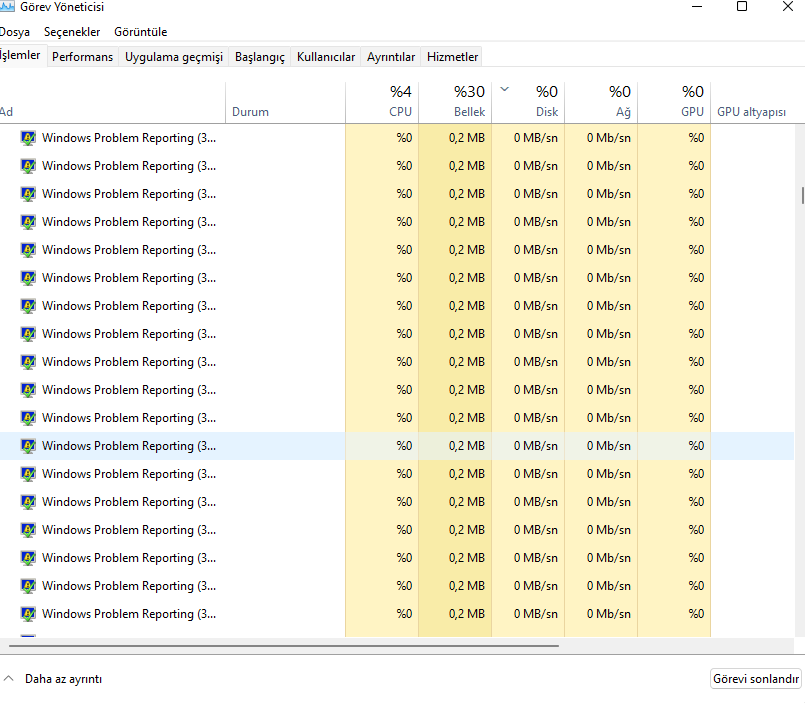The height and width of the screenshot is (703, 805).
Task: Click the 0 MB/sn cell in the selected row
Action: pyautogui.click(x=528, y=446)
